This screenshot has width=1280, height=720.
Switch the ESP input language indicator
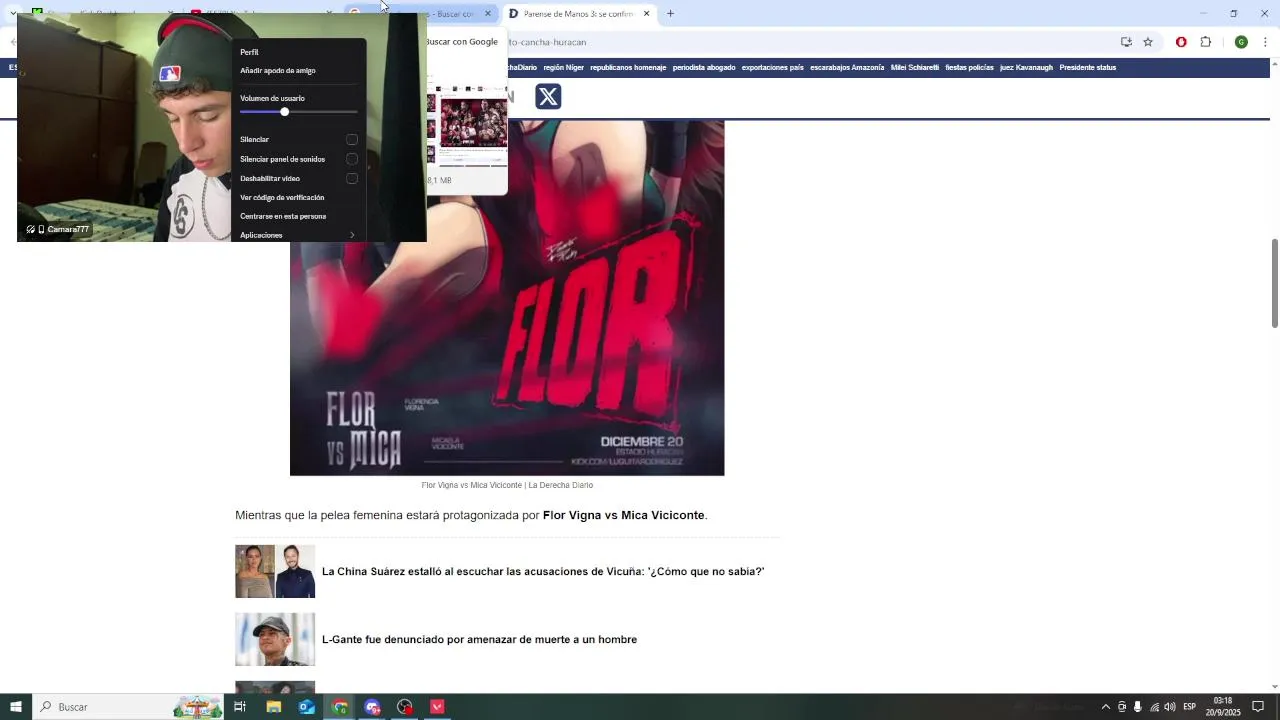(1189, 707)
